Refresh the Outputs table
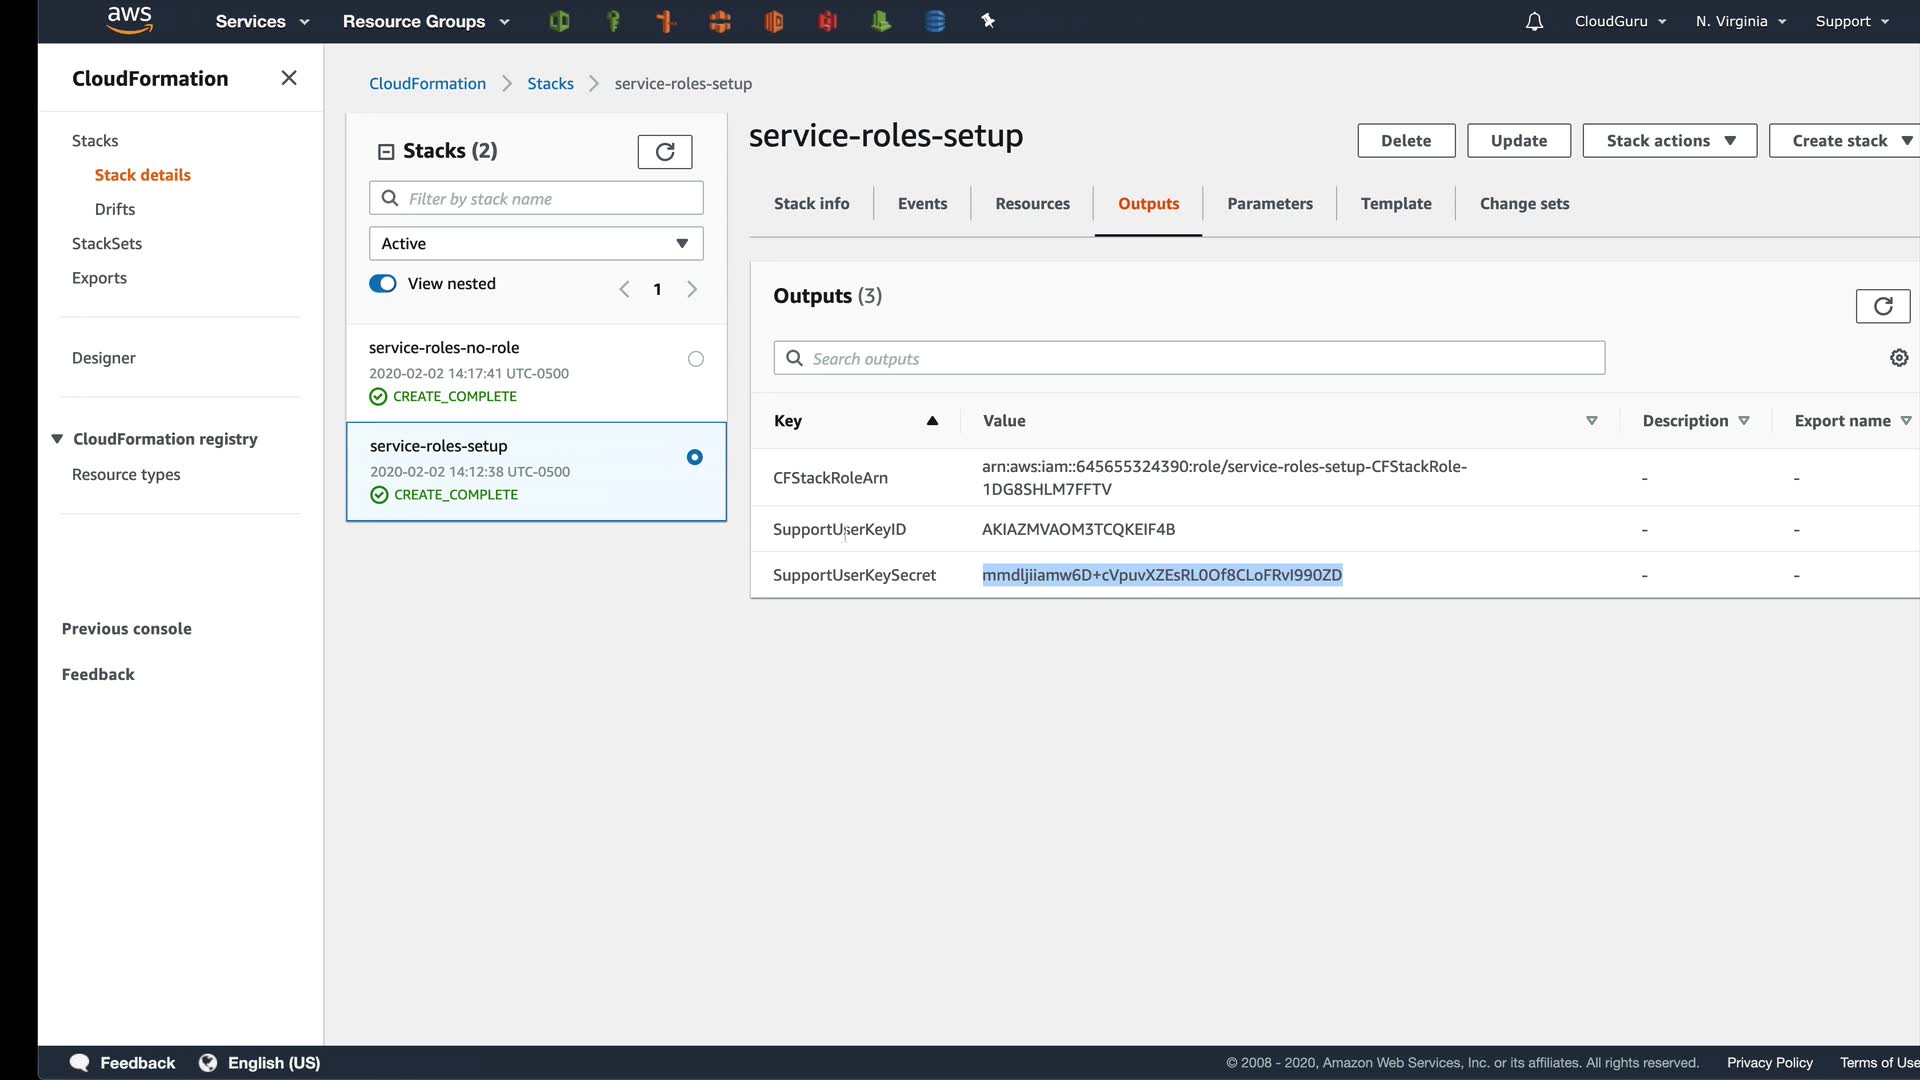This screenshot has width=1920, height=1080. coord(1882,306)
